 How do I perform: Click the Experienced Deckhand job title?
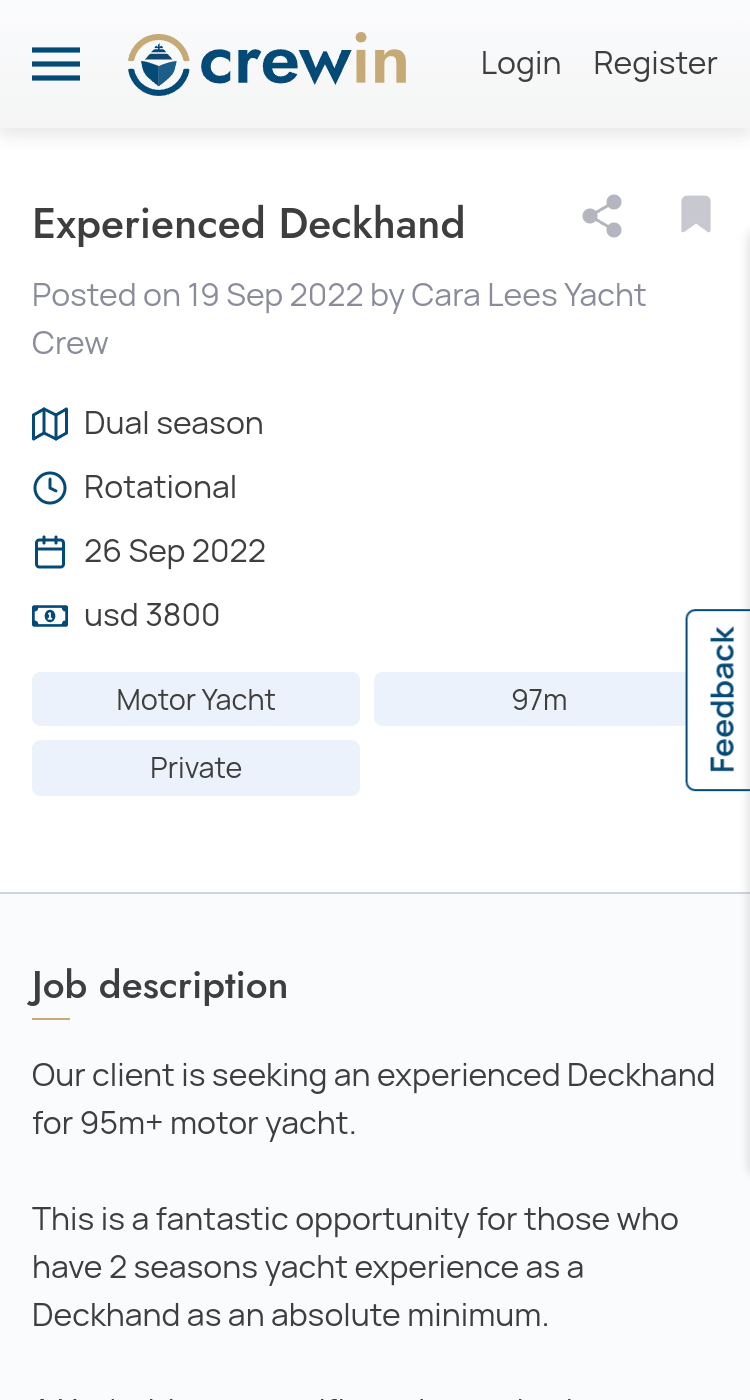(x=249, y=223)
